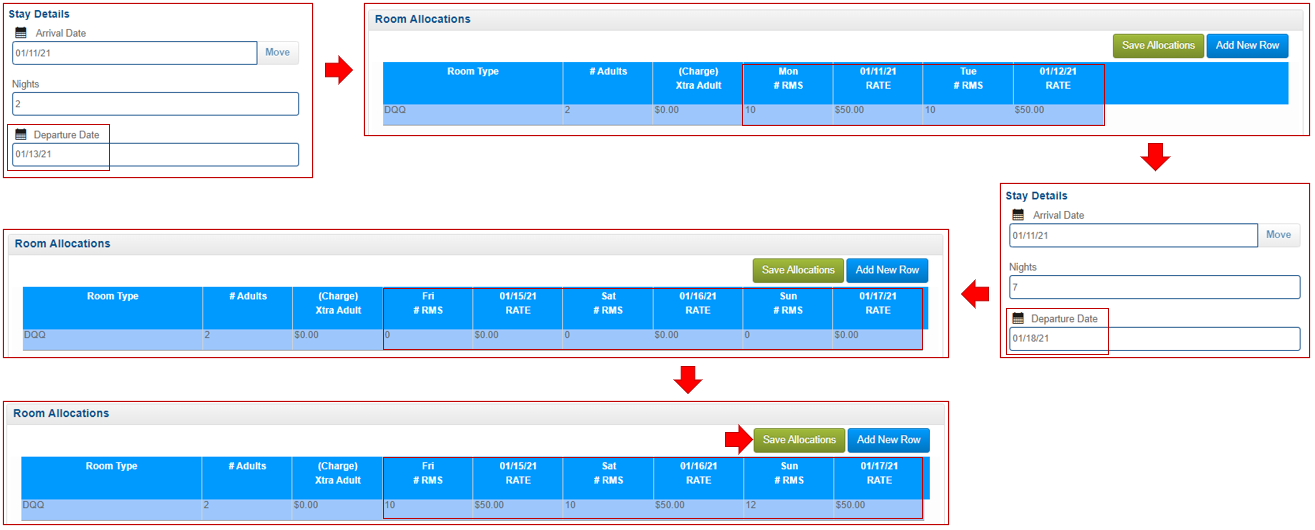
Task: Open Arrival Date calendar icon in 2-night stay
Action: (22, 33)
